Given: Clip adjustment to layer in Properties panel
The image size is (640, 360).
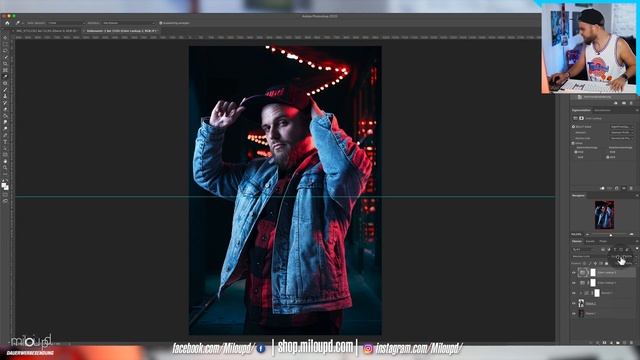Looking at the screenshot, I should (x=602, y=188).
